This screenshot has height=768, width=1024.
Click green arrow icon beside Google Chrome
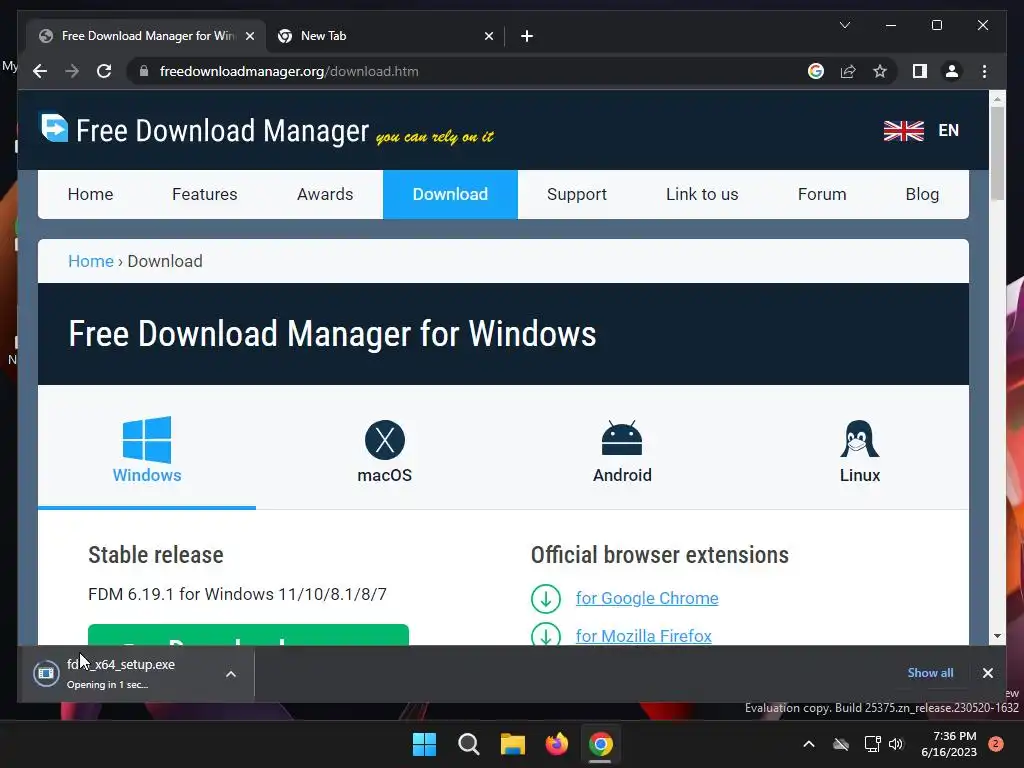point(546,598)
